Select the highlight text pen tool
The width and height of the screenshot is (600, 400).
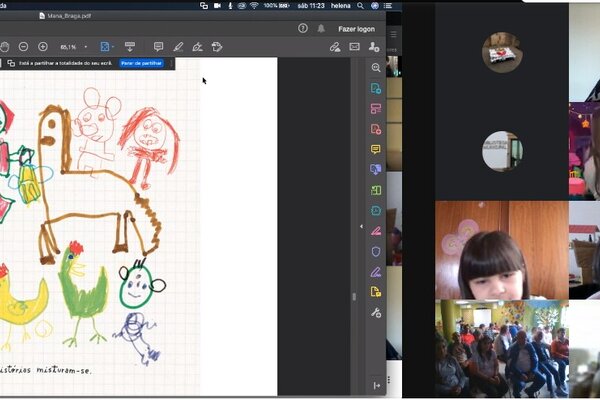click(x=178, y=47)
